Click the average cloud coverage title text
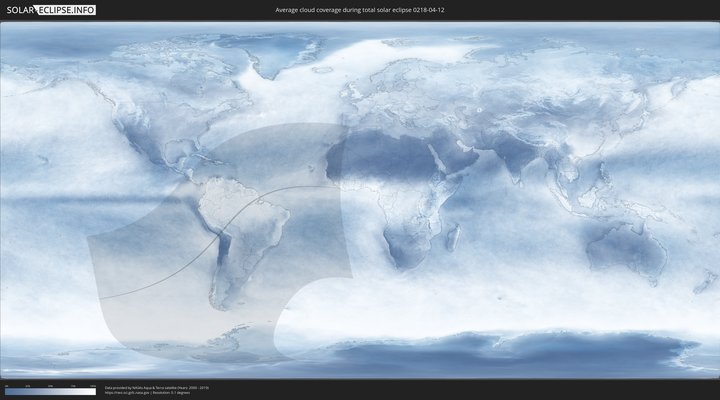The height and width of the screenshot is (400, 720). tap(359, 10)
